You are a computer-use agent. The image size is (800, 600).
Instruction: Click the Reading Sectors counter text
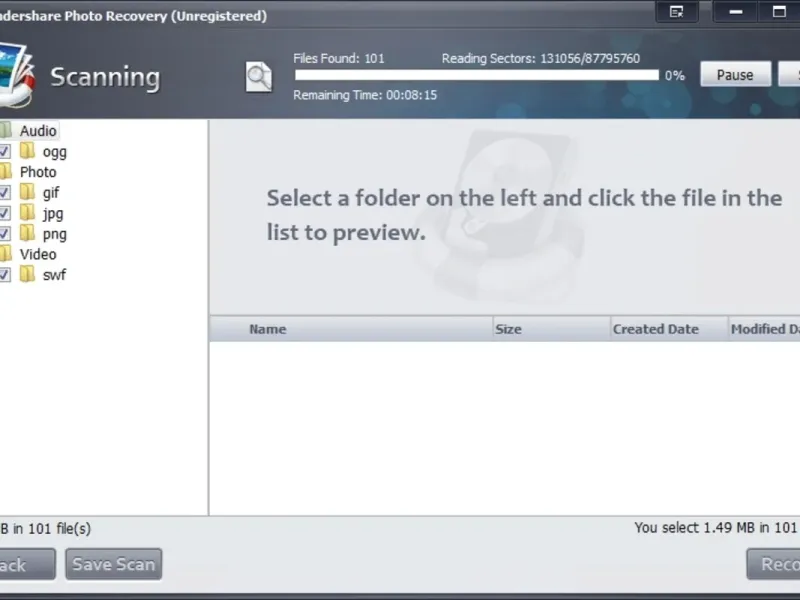pos(541,59)
